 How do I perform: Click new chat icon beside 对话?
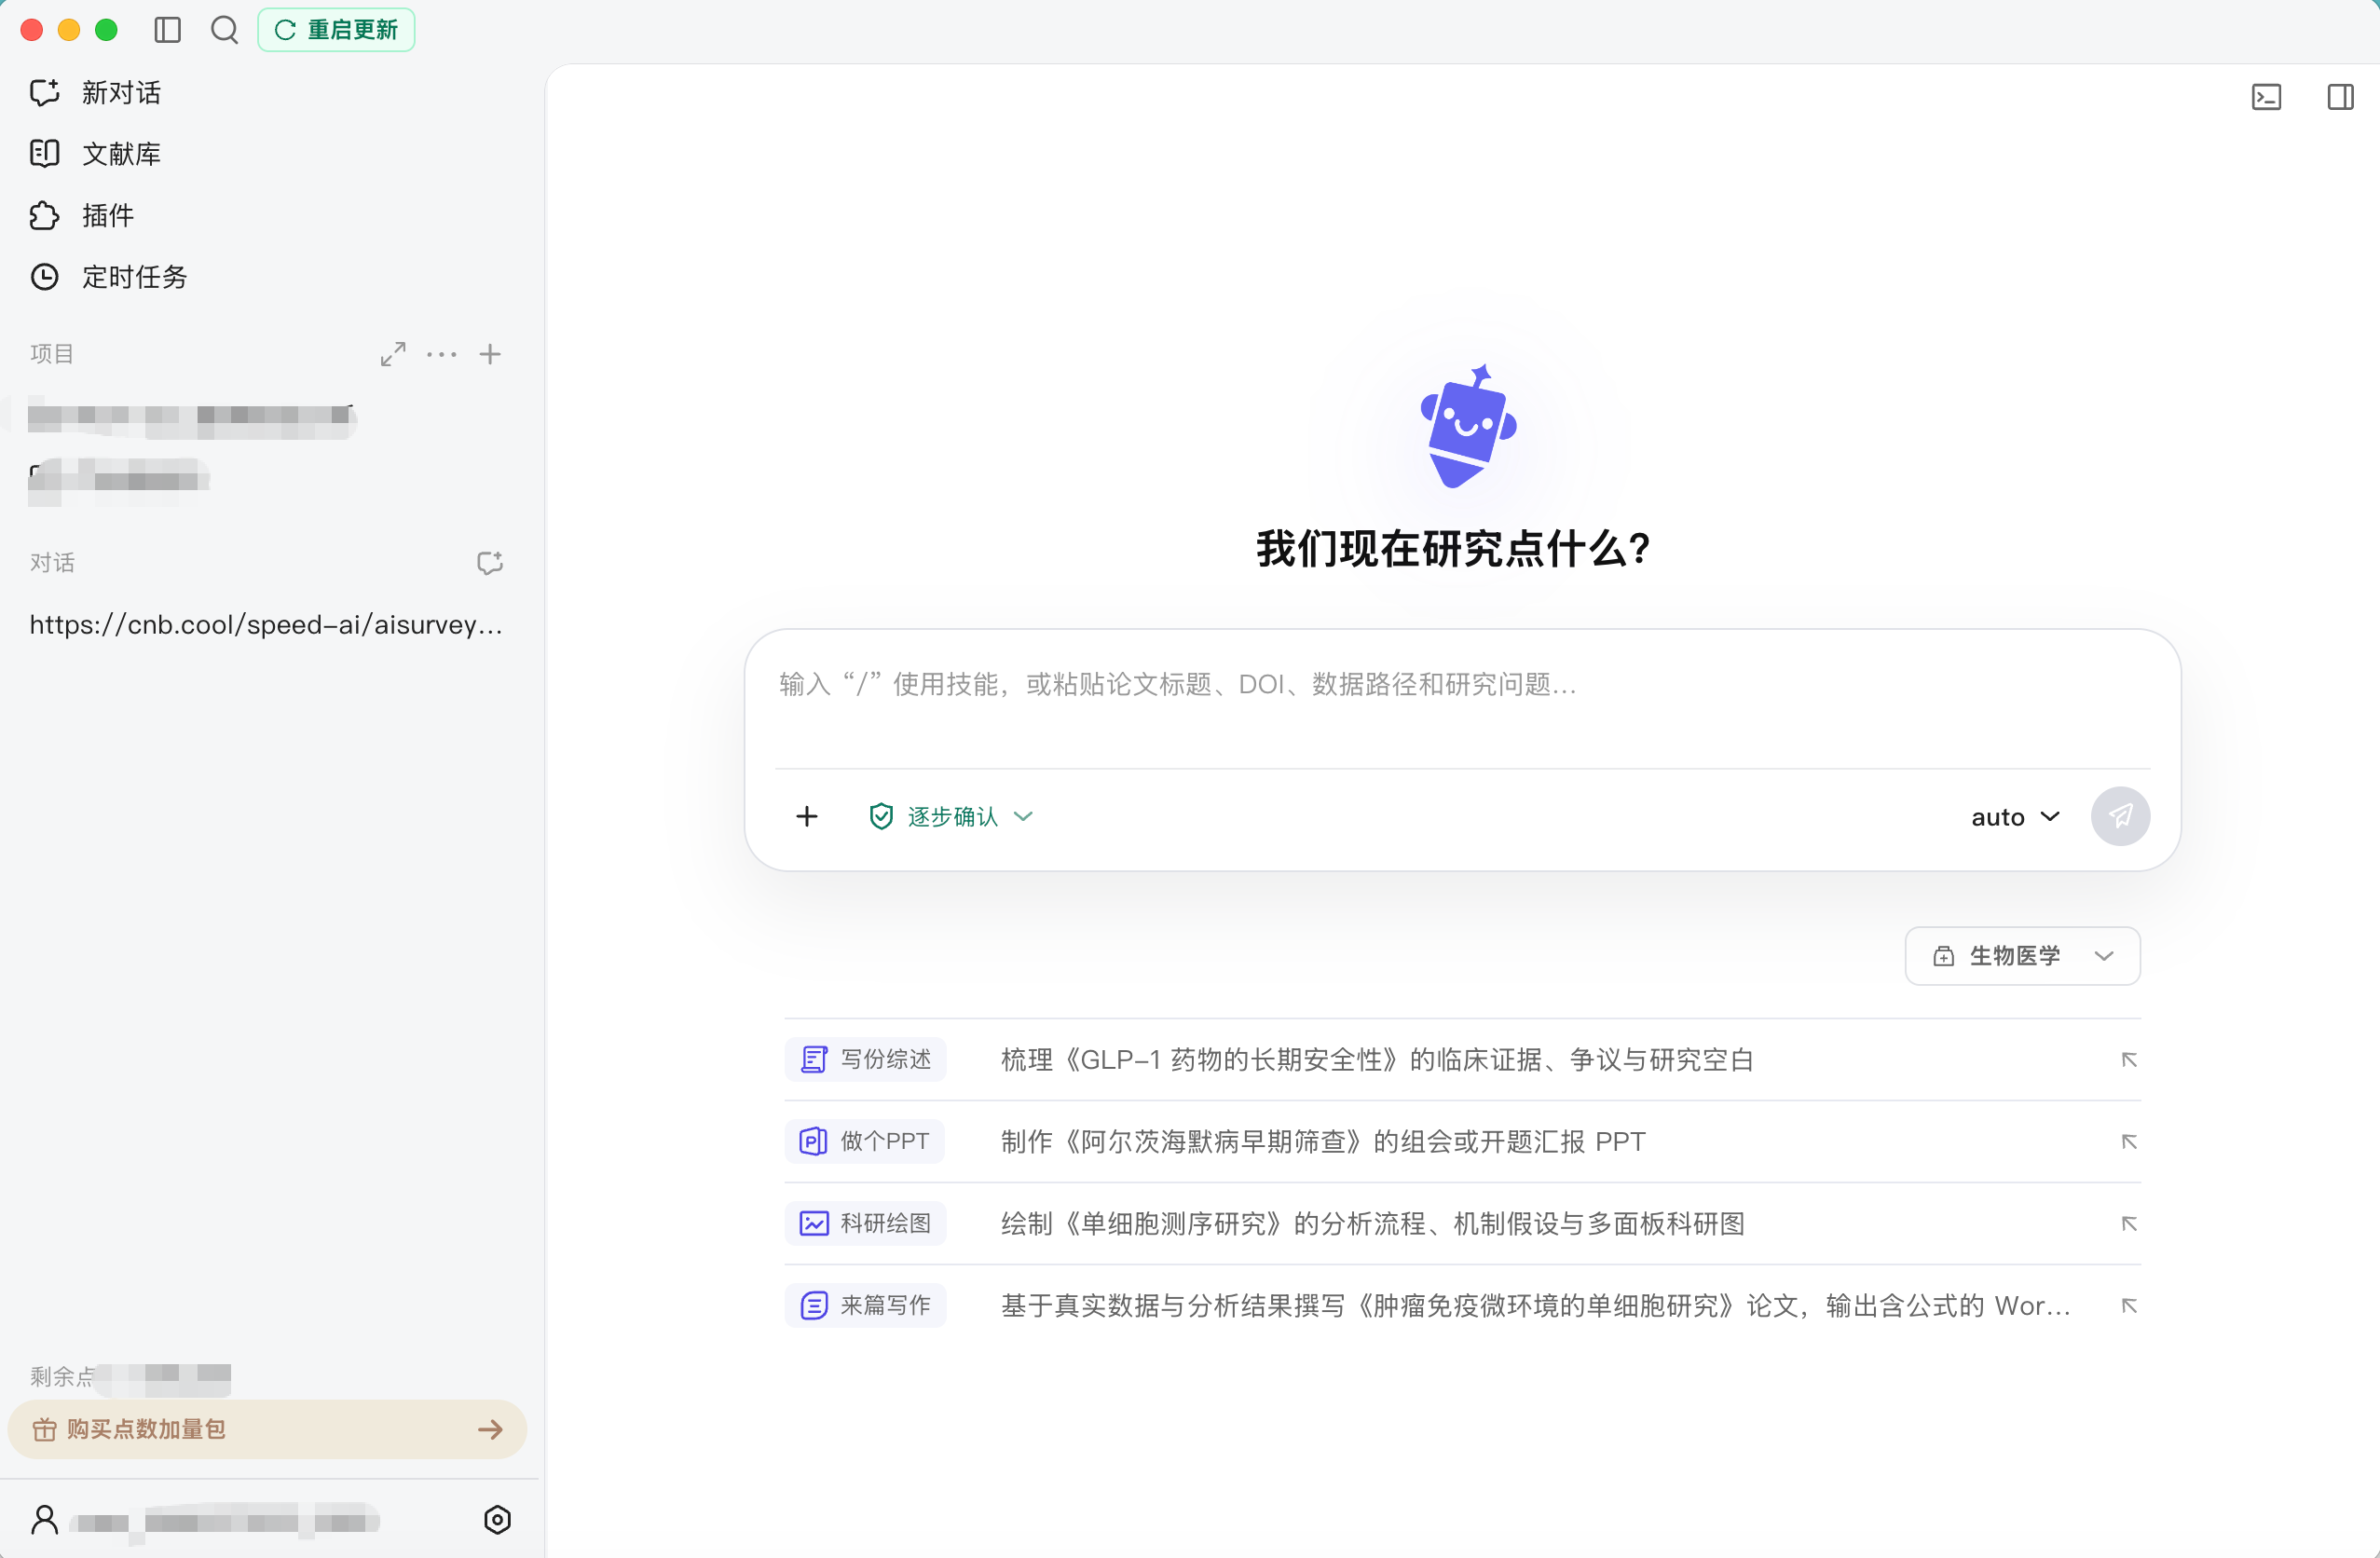point(490,563)
